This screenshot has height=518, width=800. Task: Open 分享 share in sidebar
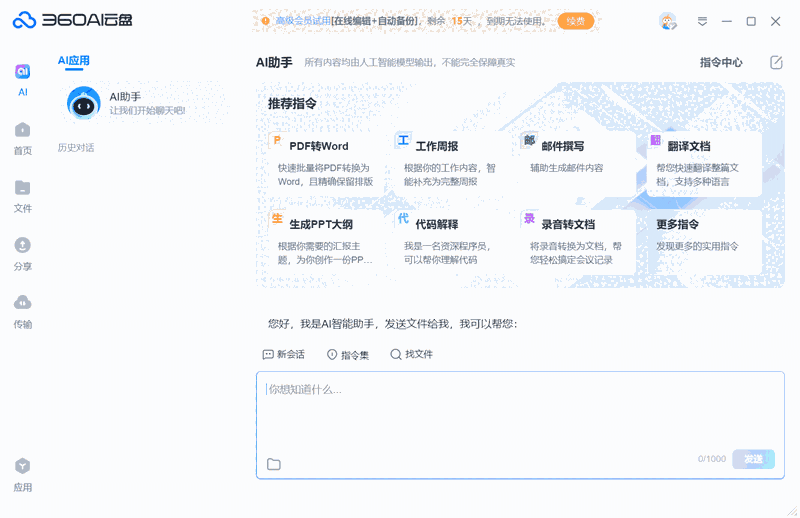click(22, 254)
